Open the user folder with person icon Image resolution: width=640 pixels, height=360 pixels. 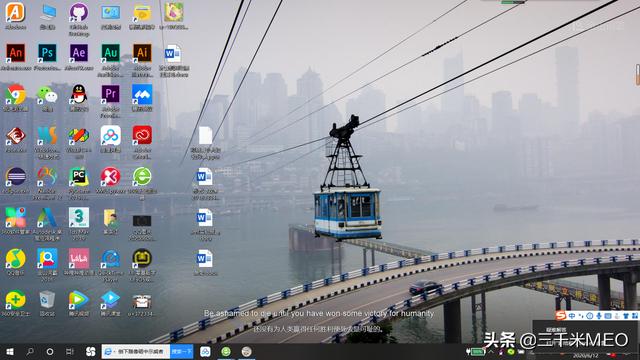point(111,218)
